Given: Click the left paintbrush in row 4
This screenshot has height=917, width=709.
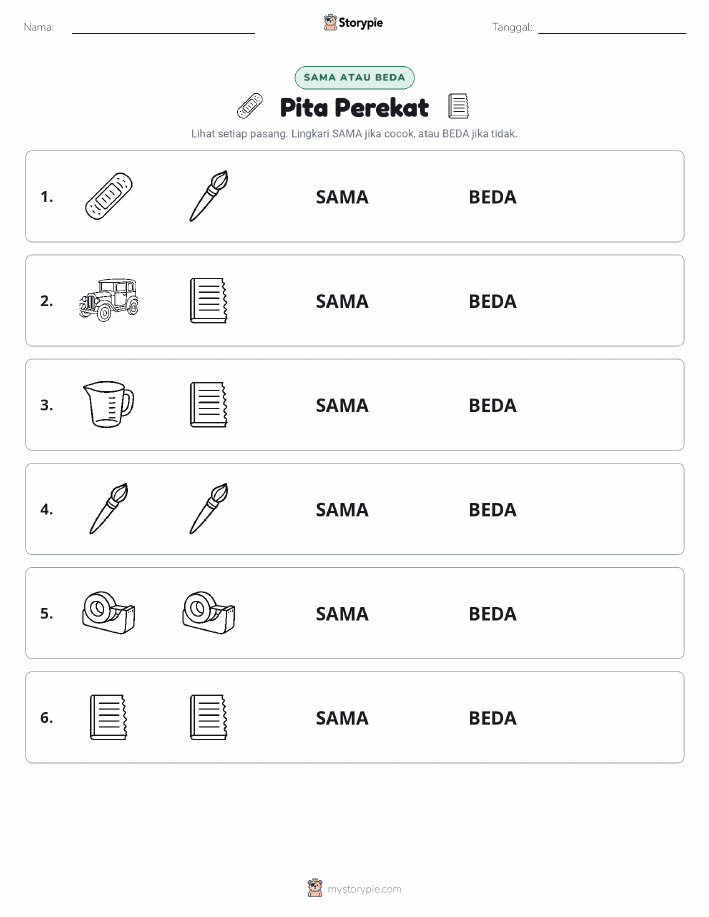Looking at the screenshot, I should tap(109, 509).
